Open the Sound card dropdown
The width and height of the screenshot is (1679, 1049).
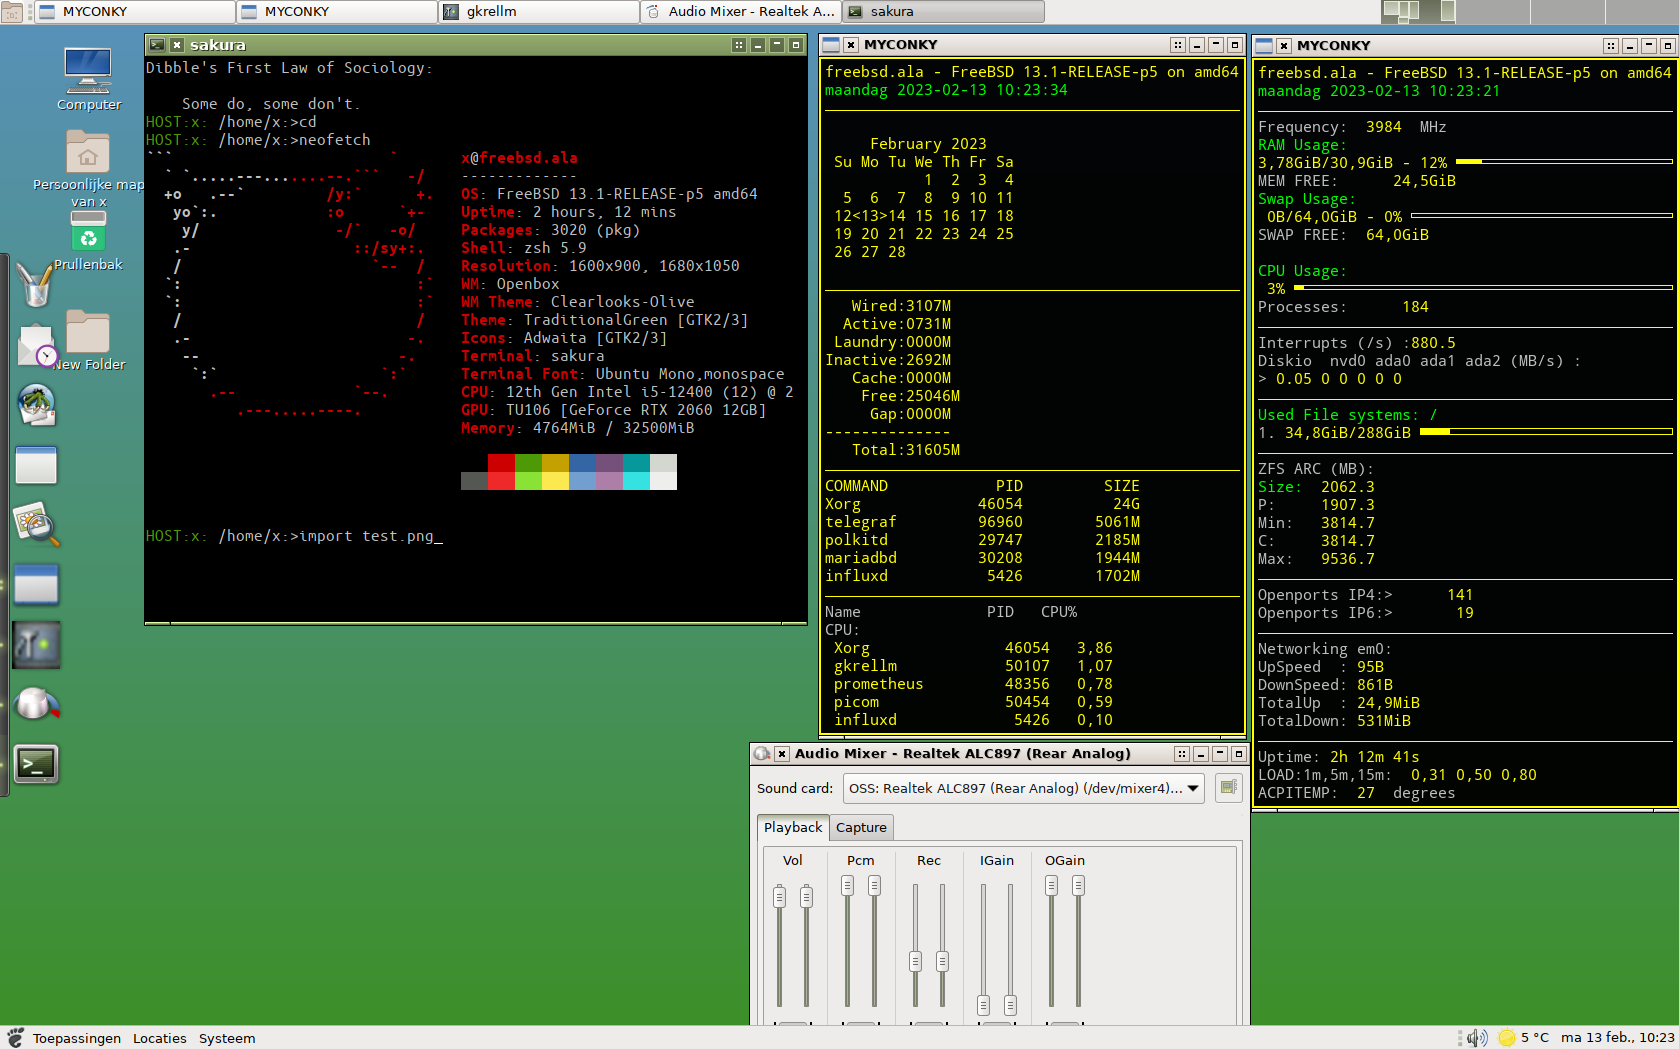(1025, 788)
